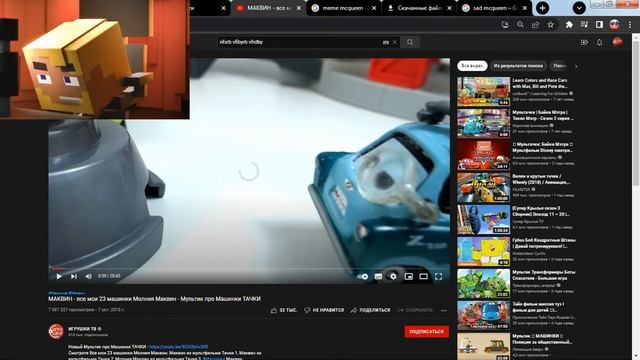Click the zoom magnifier icon in the address bar

pyautogui.click(x=520, y=24)
